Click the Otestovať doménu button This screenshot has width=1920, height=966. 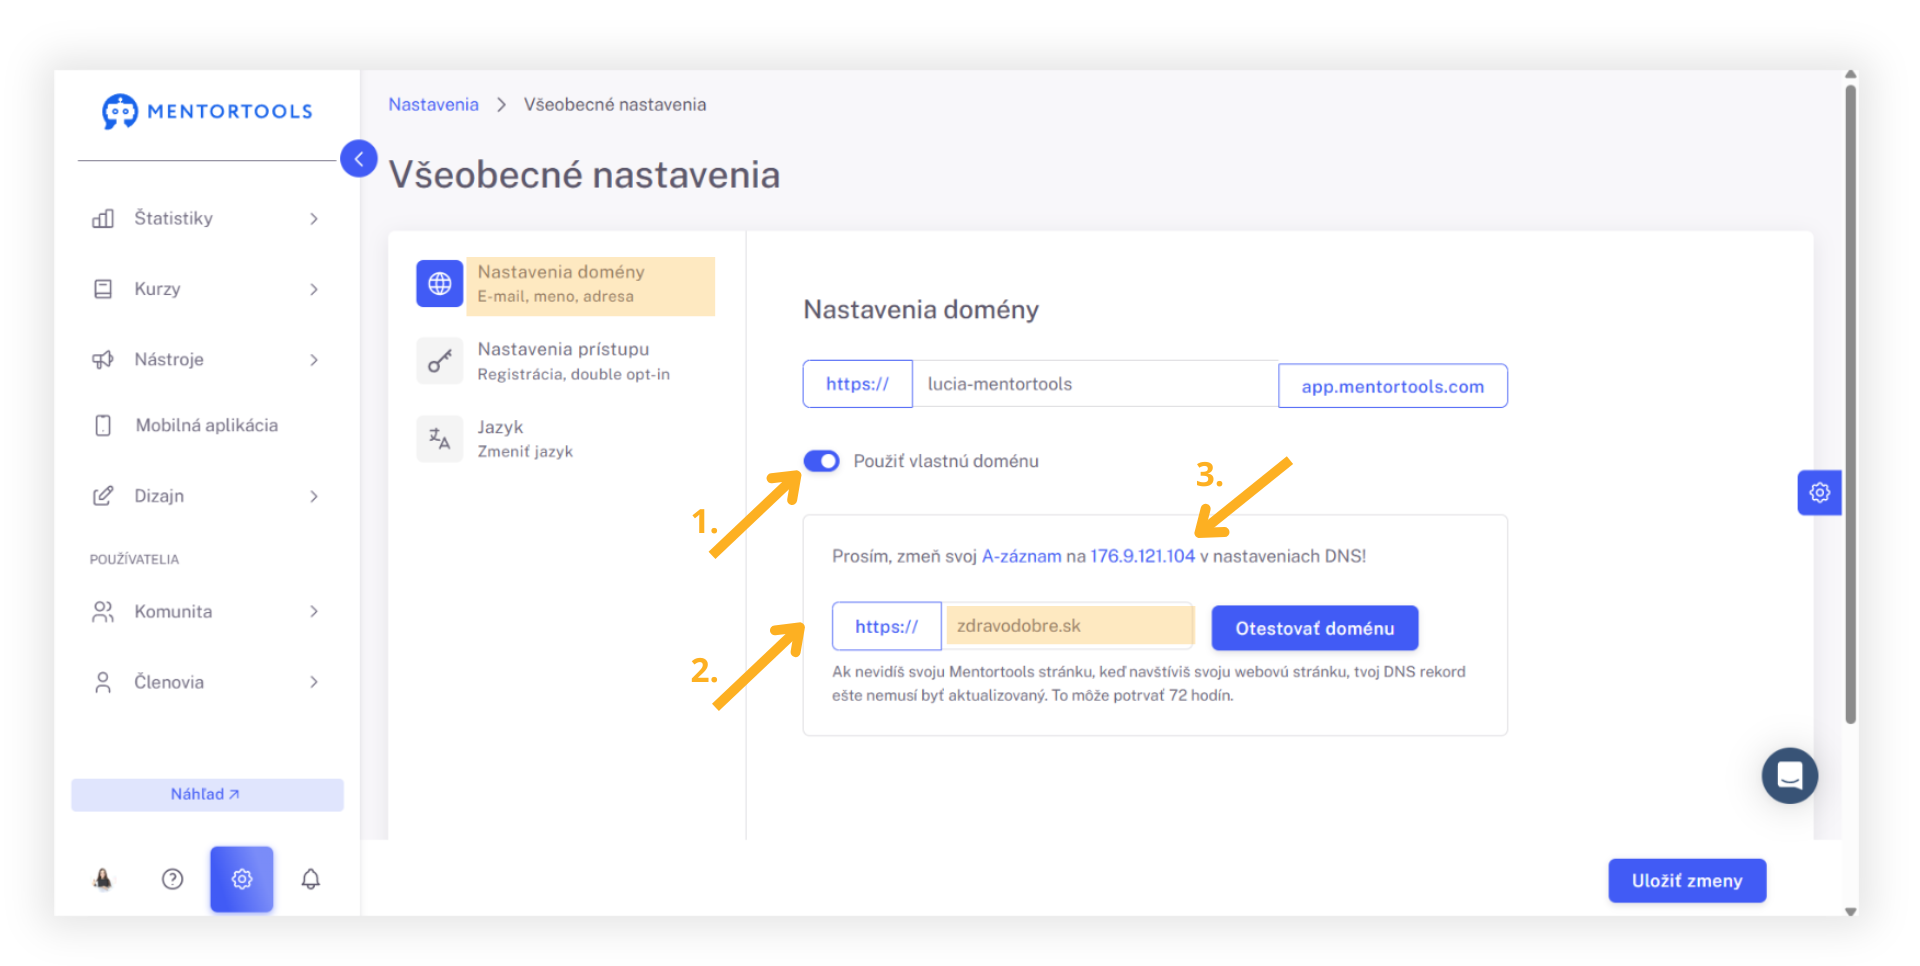(1315, 628)
